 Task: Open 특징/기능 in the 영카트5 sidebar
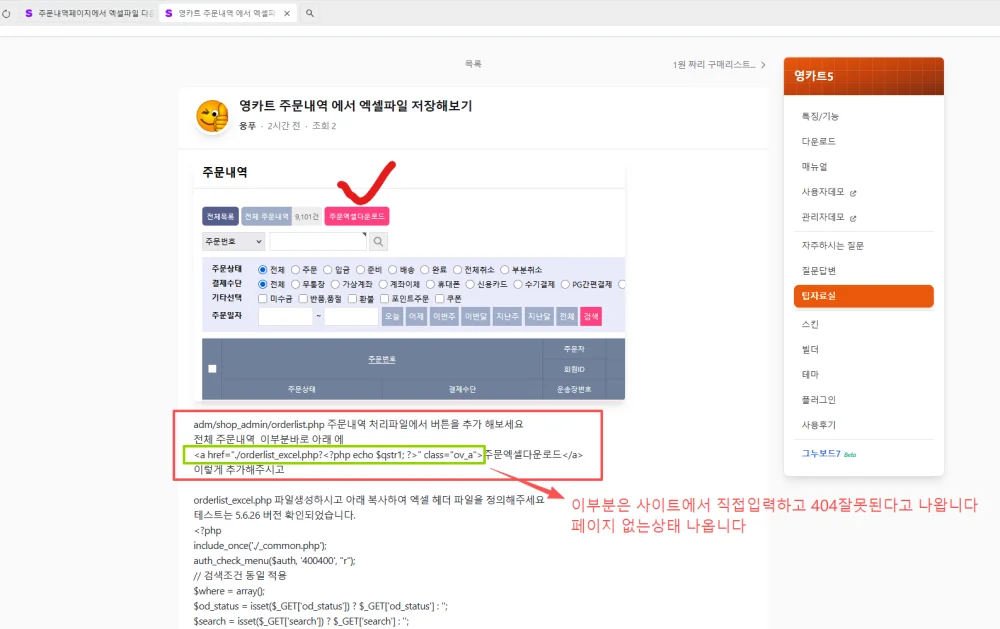[820, 116]
